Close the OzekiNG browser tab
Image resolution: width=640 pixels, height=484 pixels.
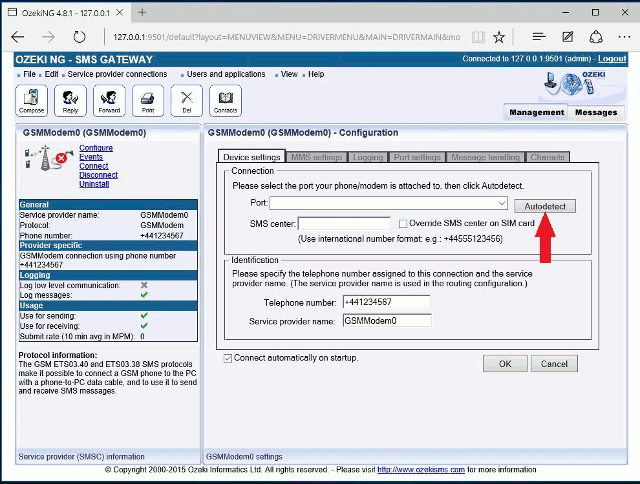[120, 13]
